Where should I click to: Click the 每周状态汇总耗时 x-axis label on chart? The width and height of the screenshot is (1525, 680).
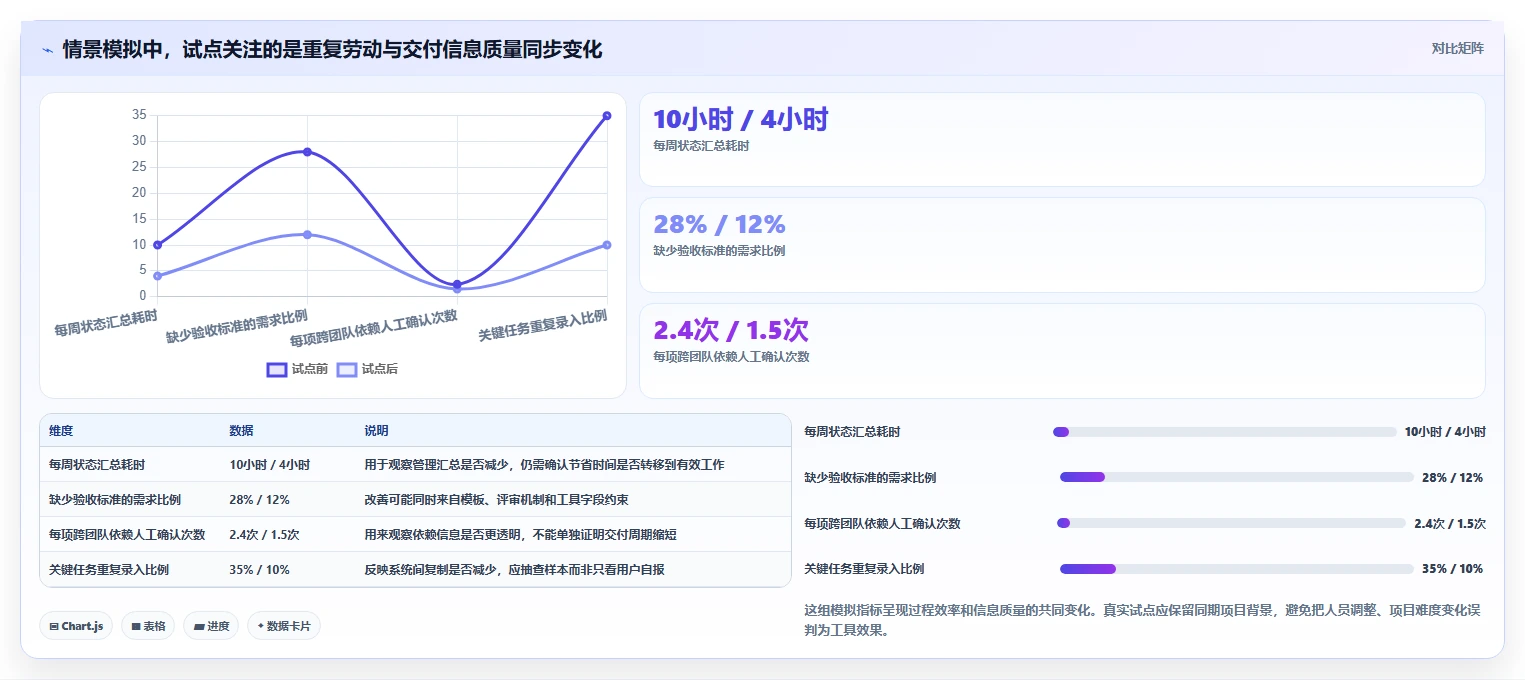[106, 322]
